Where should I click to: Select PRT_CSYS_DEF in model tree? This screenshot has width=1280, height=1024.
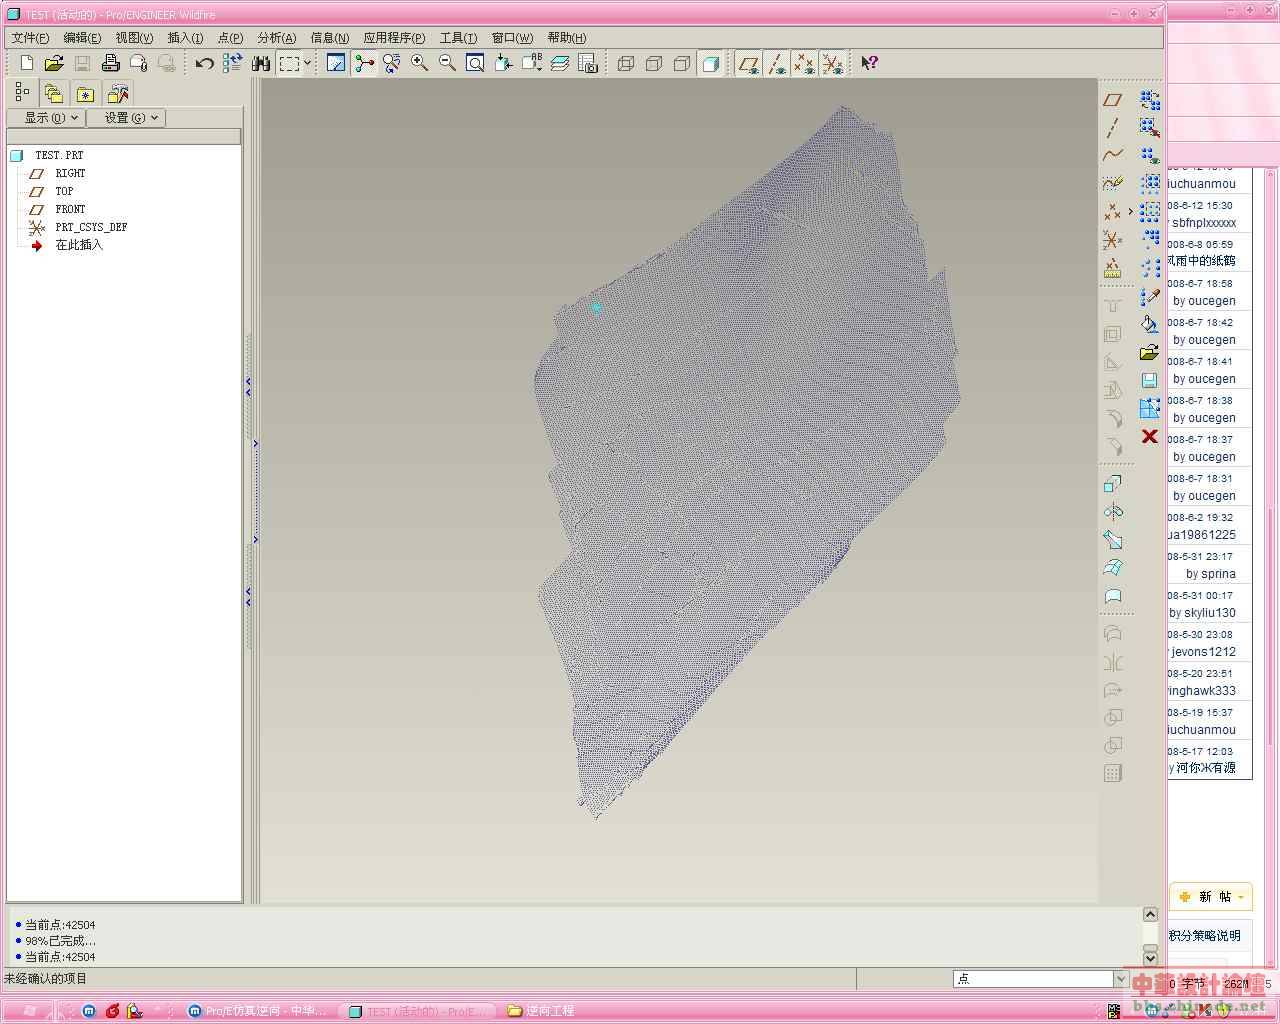(91, 227)
